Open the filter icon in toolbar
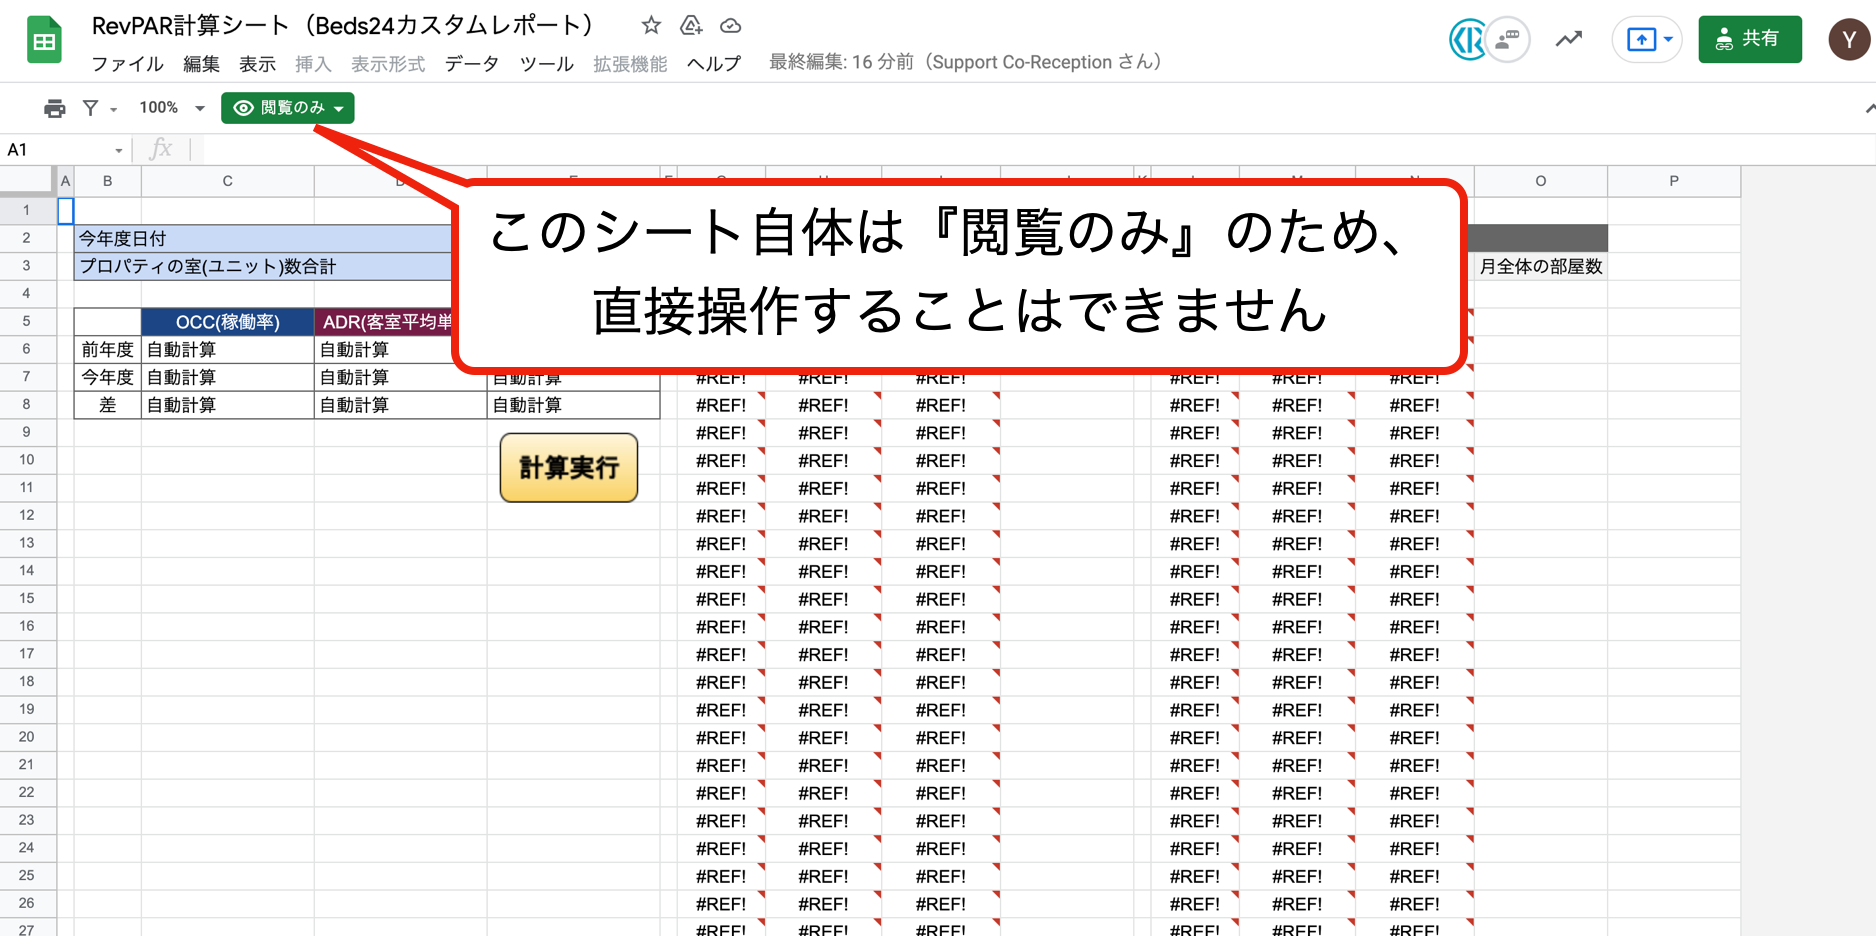The image size is (1876, 936). pyautogui.click(x=91, y=108)
